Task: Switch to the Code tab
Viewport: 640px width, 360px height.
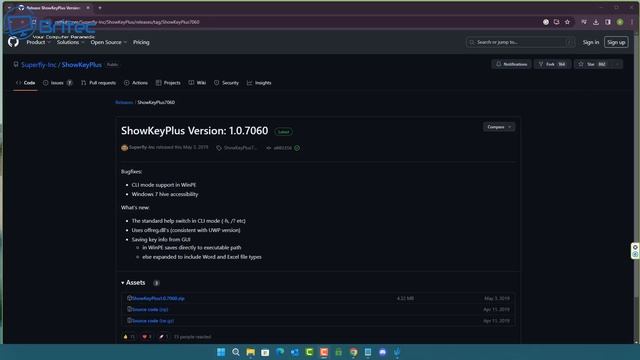Action: (25, 83)
